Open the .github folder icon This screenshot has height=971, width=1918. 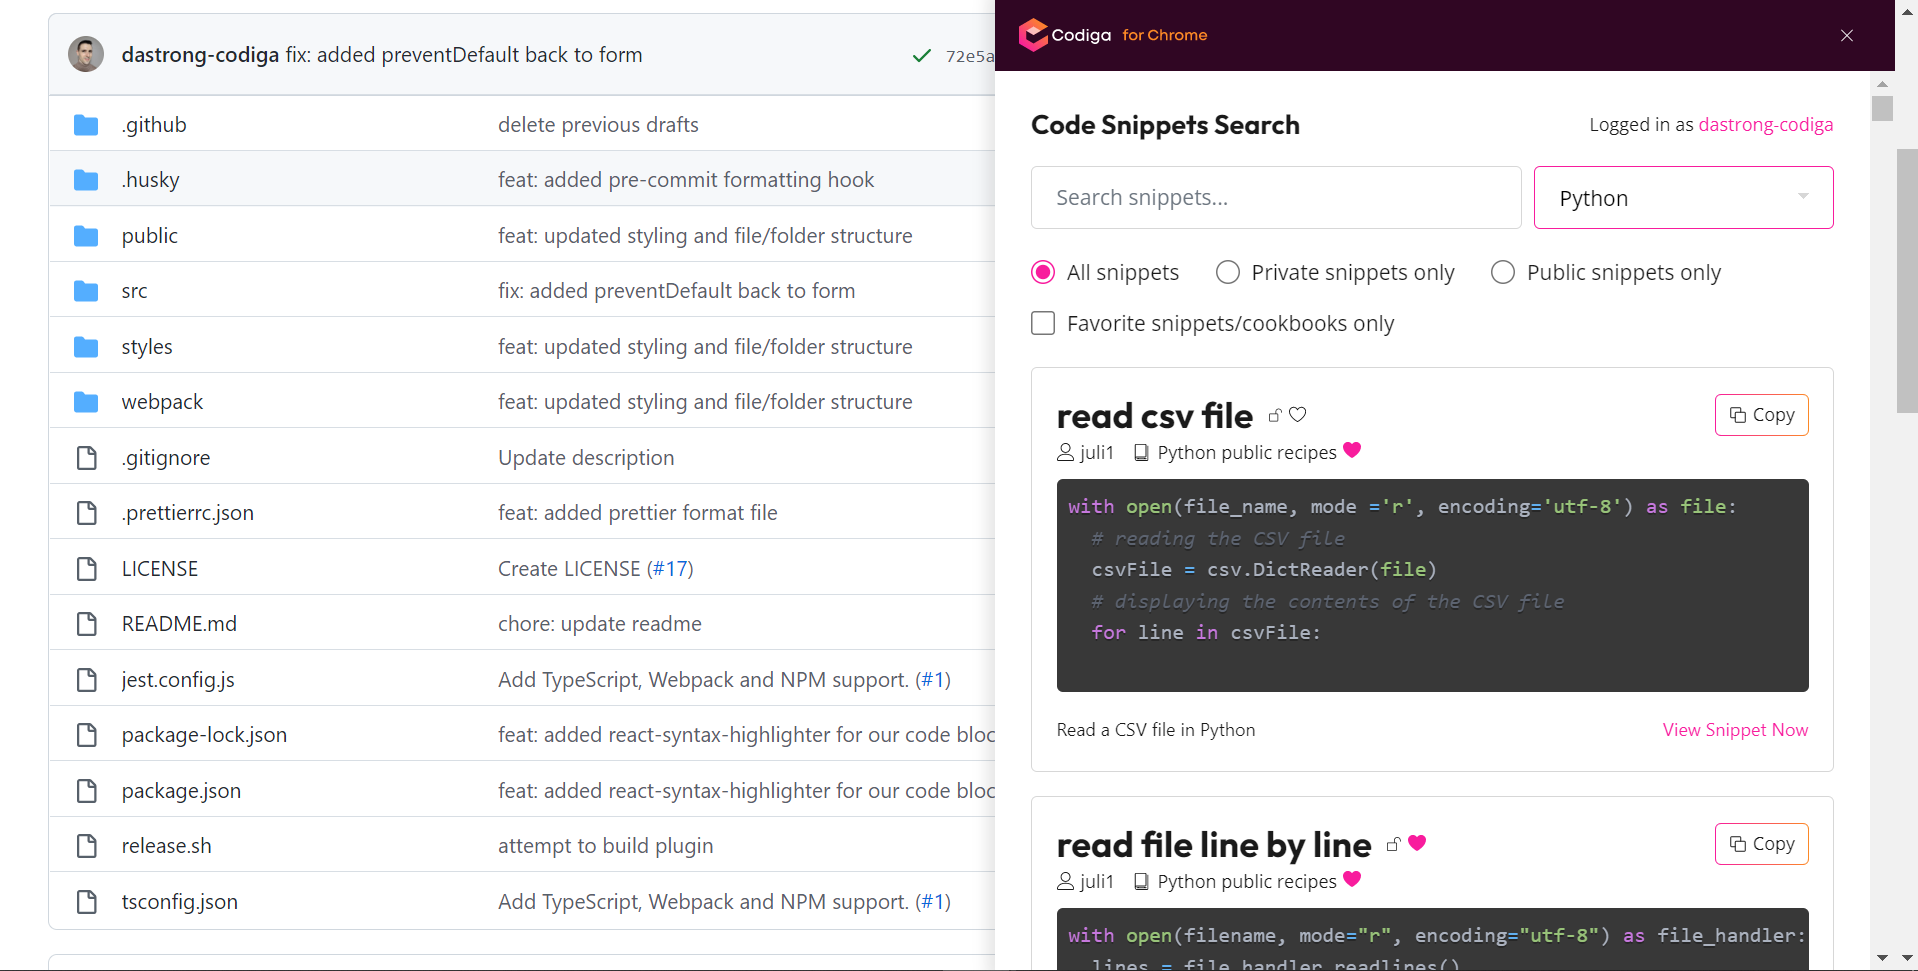point(86,125)
